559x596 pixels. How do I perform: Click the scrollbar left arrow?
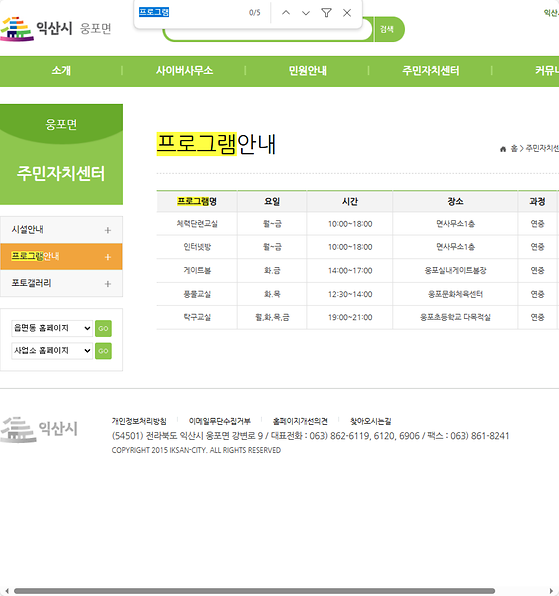click(x=7, y=591)
